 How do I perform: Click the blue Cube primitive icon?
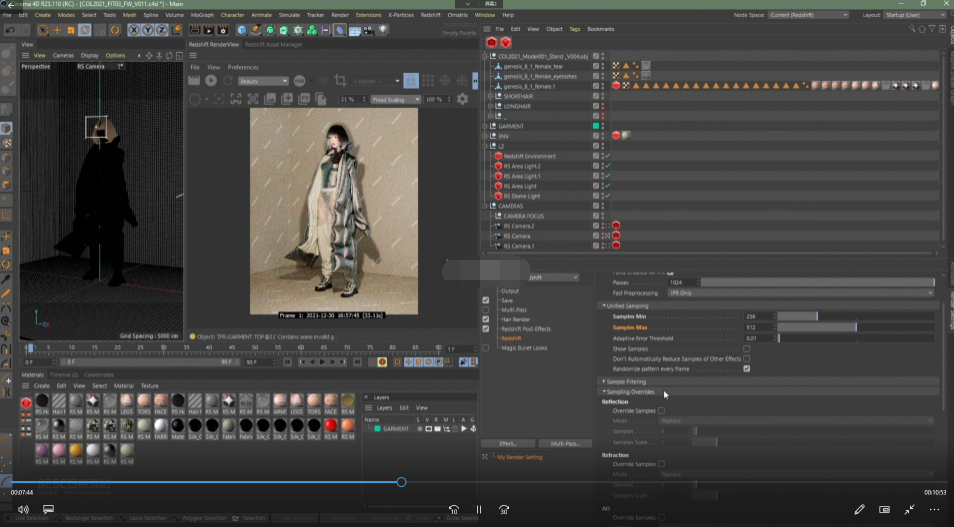click(x=242, y=30)
